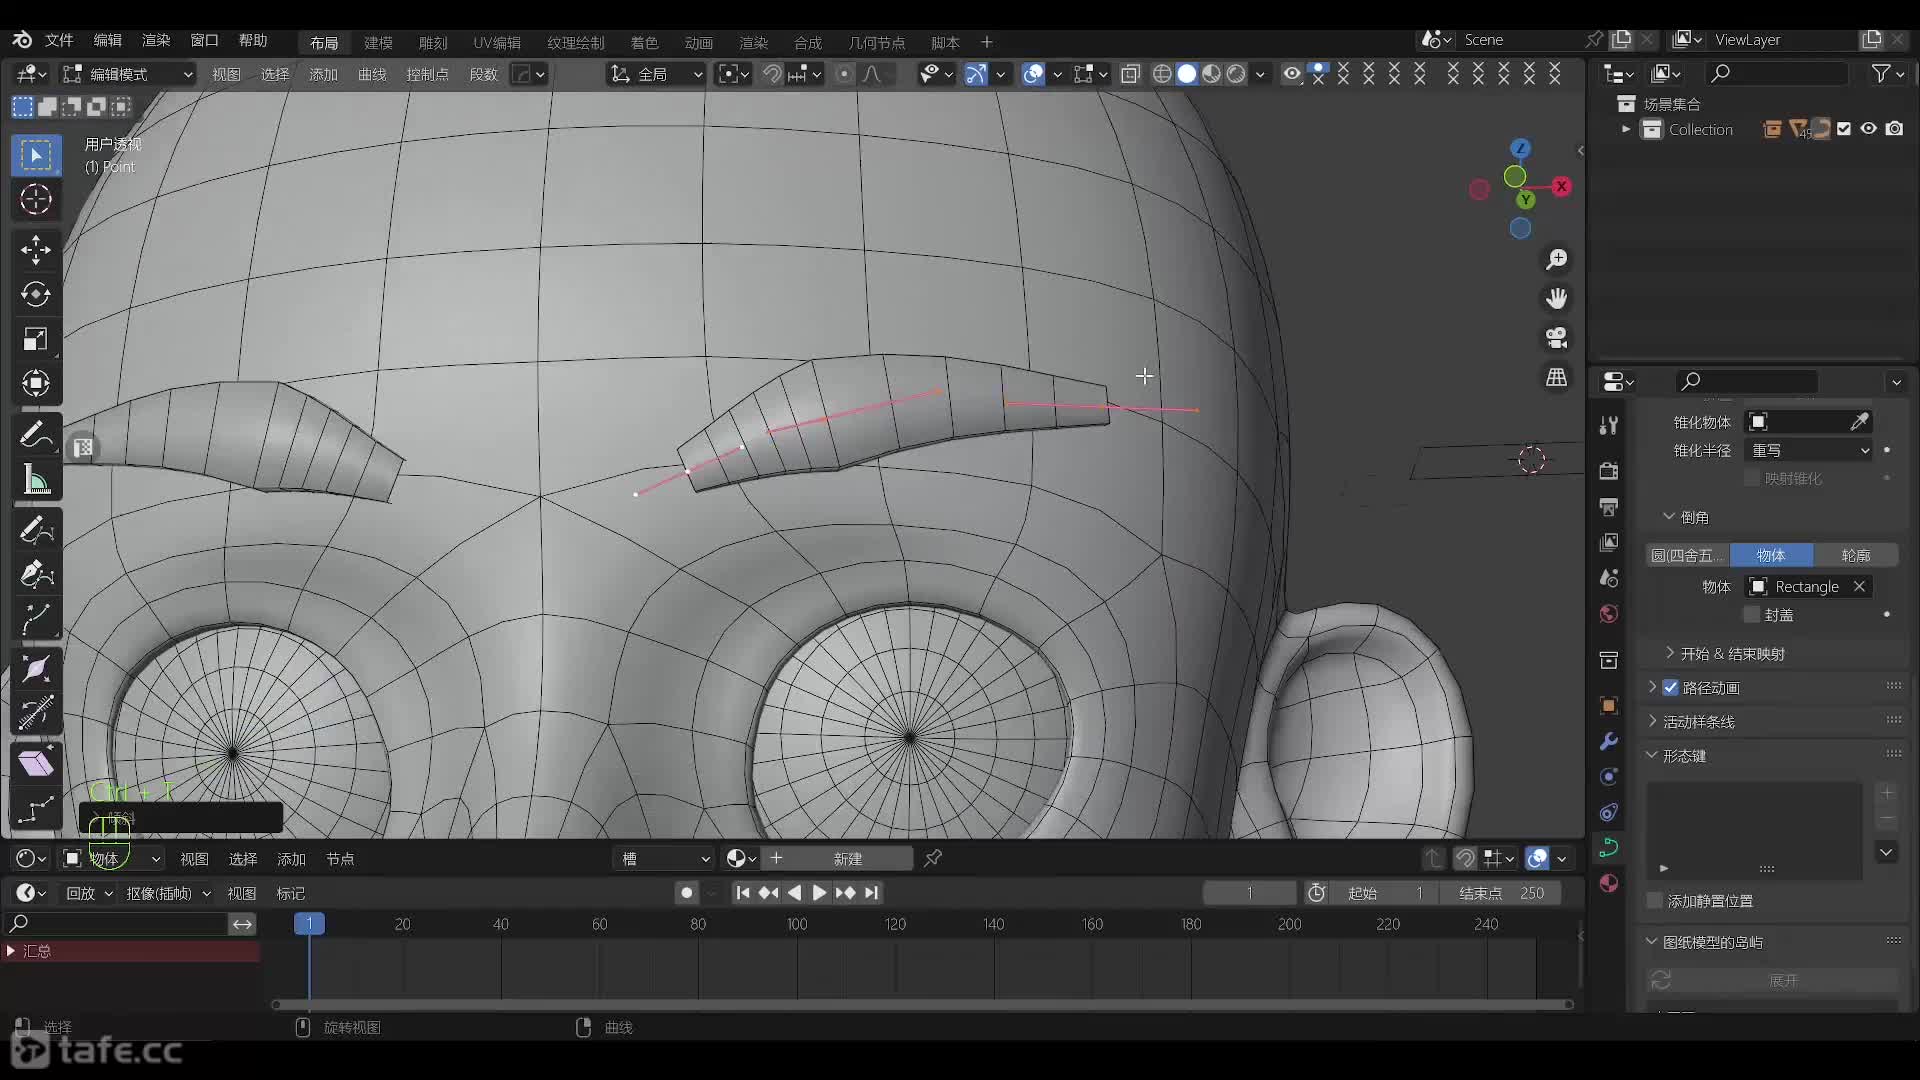
Task: Open the 槽 slot dropdown
Action: click(664, 859)
